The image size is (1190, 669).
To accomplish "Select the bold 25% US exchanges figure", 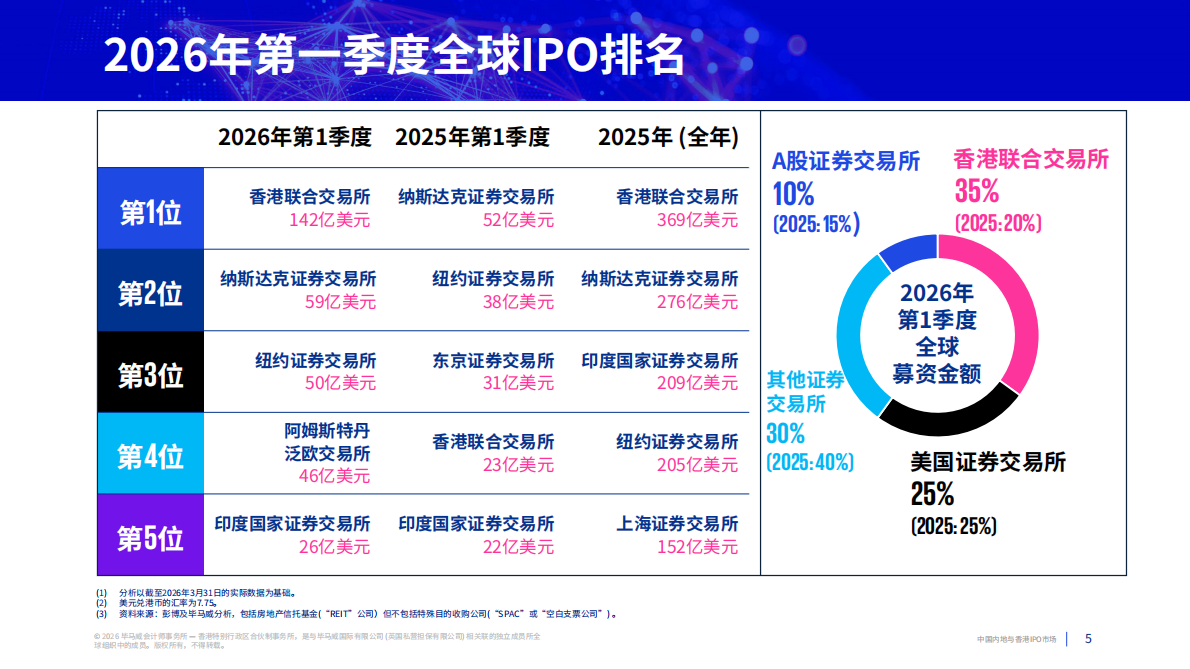I will [x=932, y=495].
